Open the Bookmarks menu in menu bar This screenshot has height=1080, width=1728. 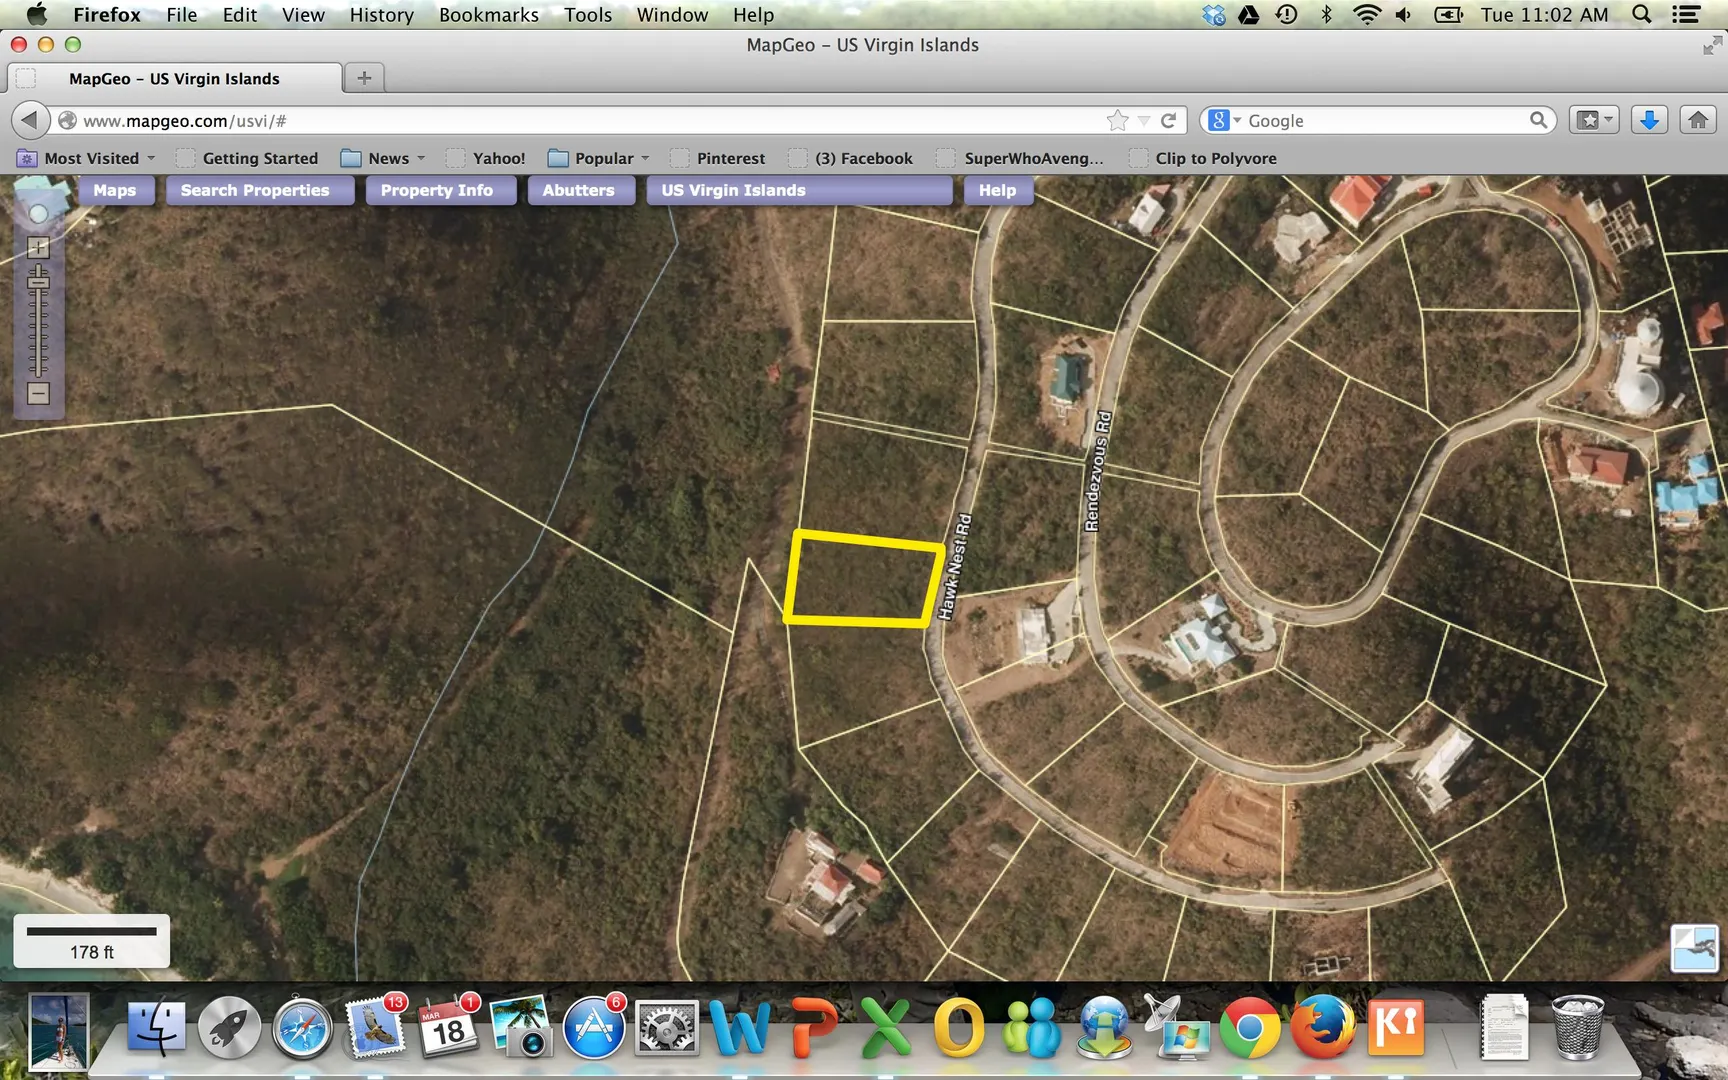click(488, 15)
